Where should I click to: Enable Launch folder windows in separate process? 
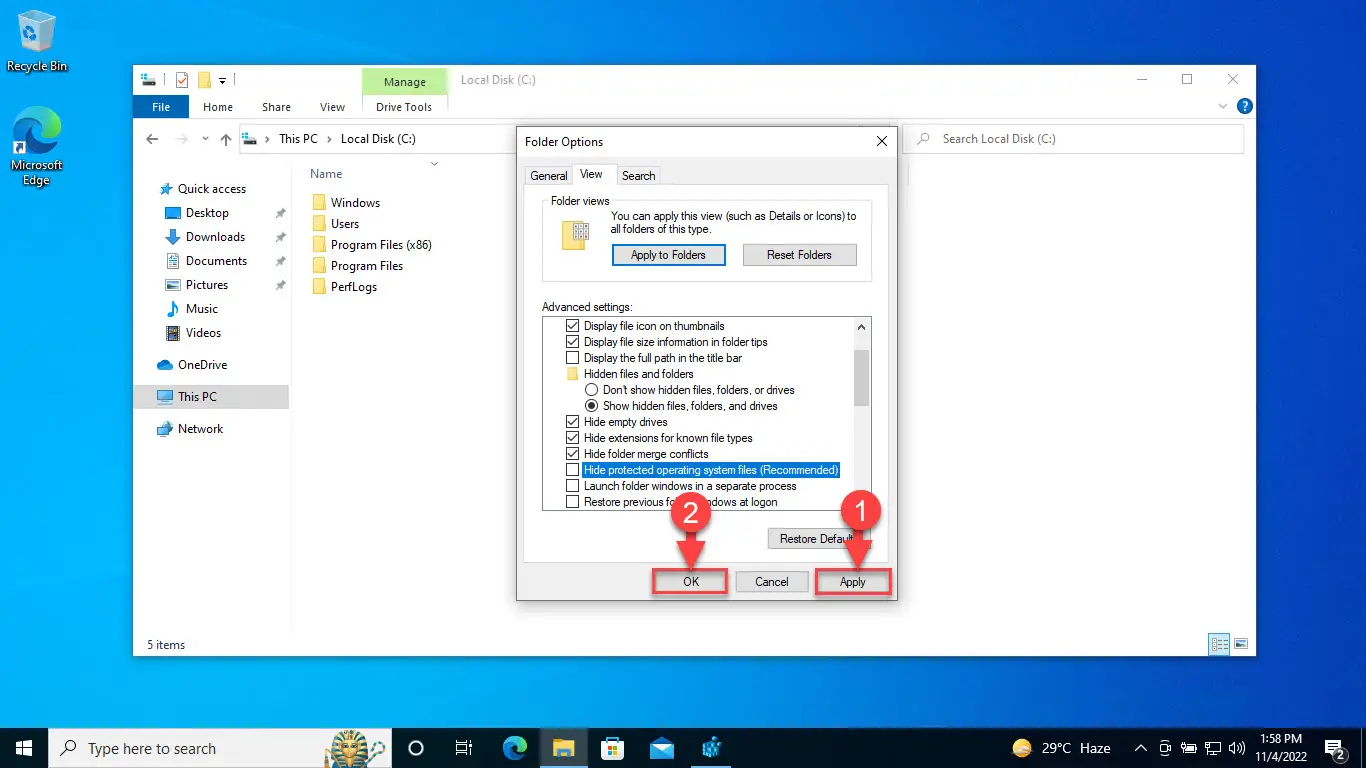[x=573, y=486]
